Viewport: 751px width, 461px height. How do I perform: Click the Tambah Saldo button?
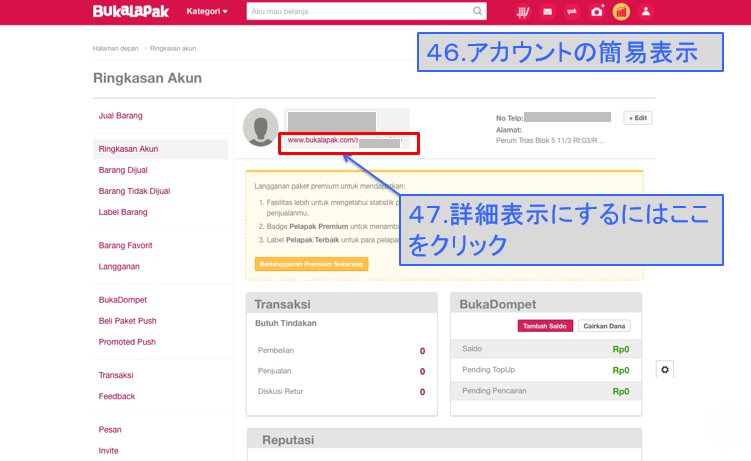[545, 326]
